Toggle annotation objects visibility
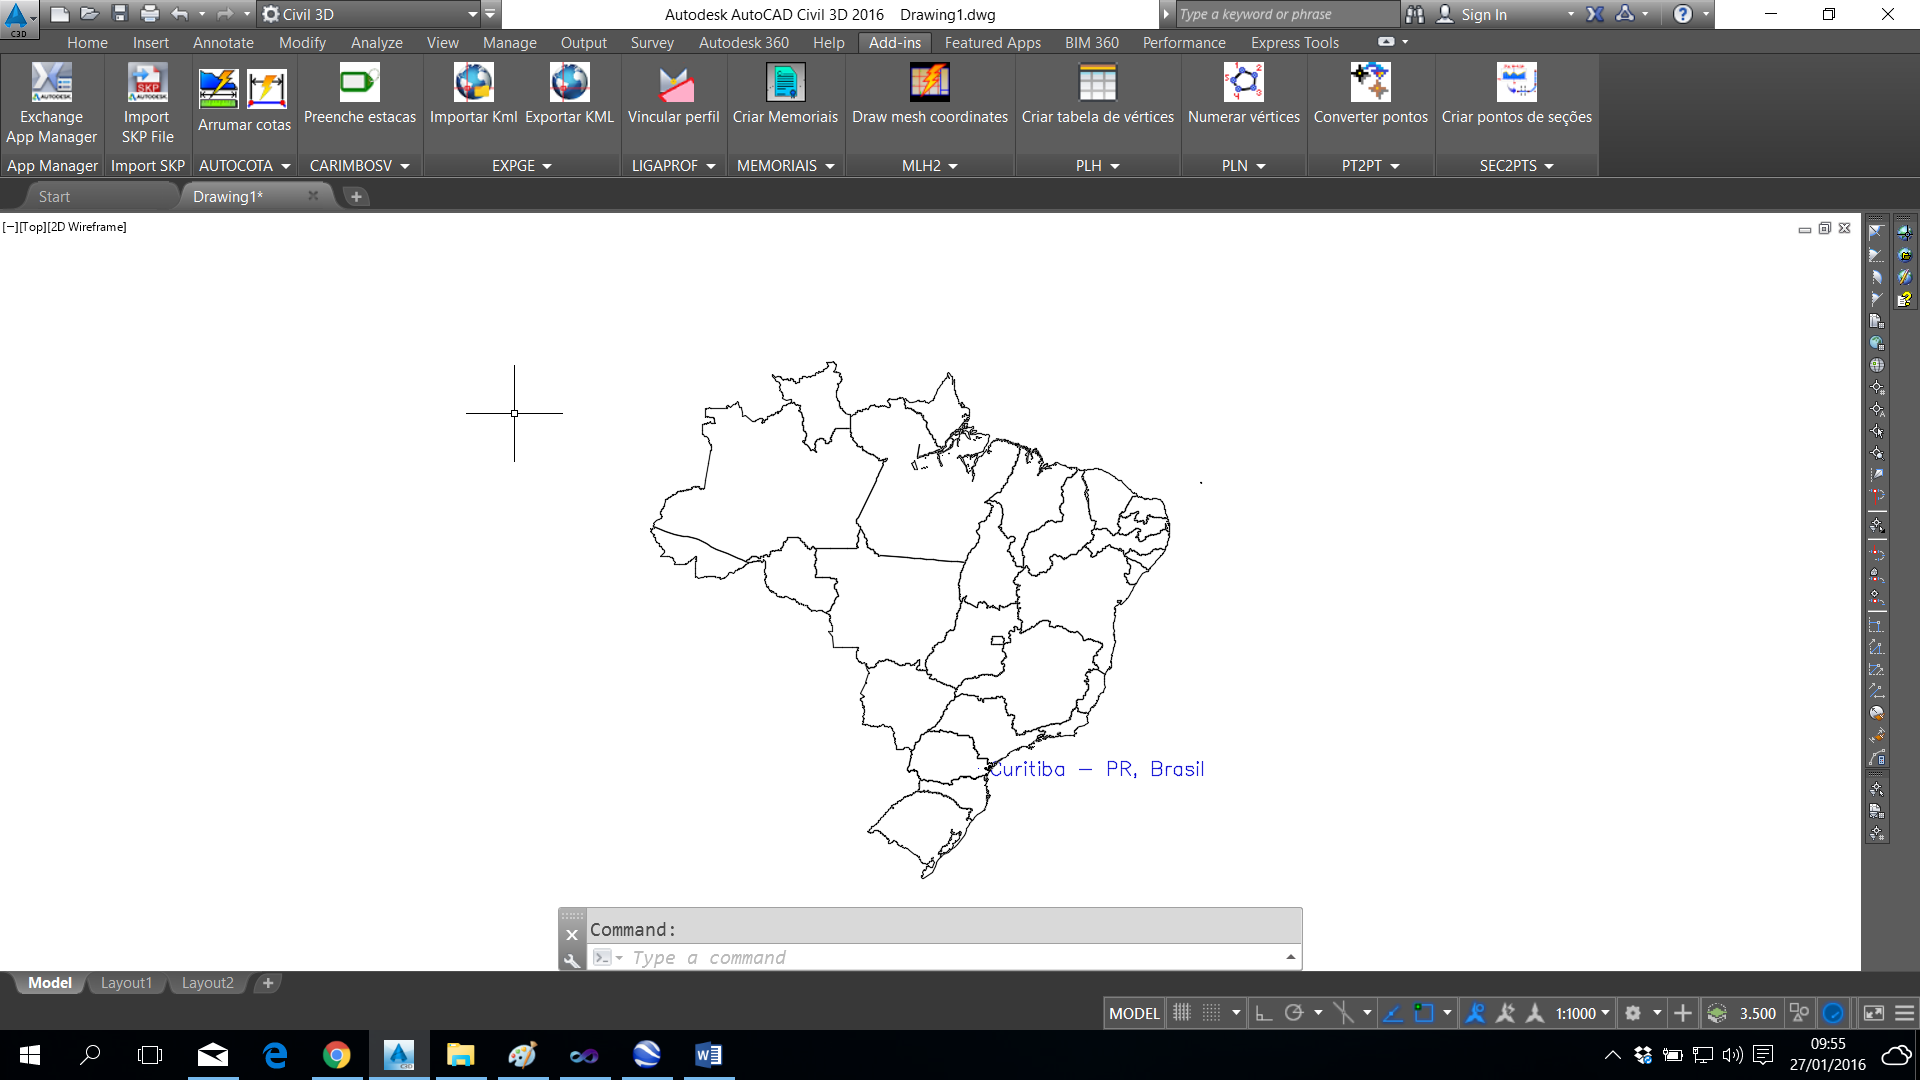The image size is (1920, 1080). 1475,1013
